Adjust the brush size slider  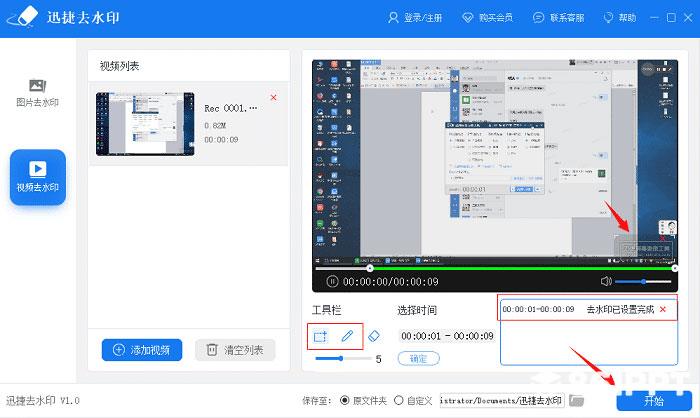[x=343, y=358]
